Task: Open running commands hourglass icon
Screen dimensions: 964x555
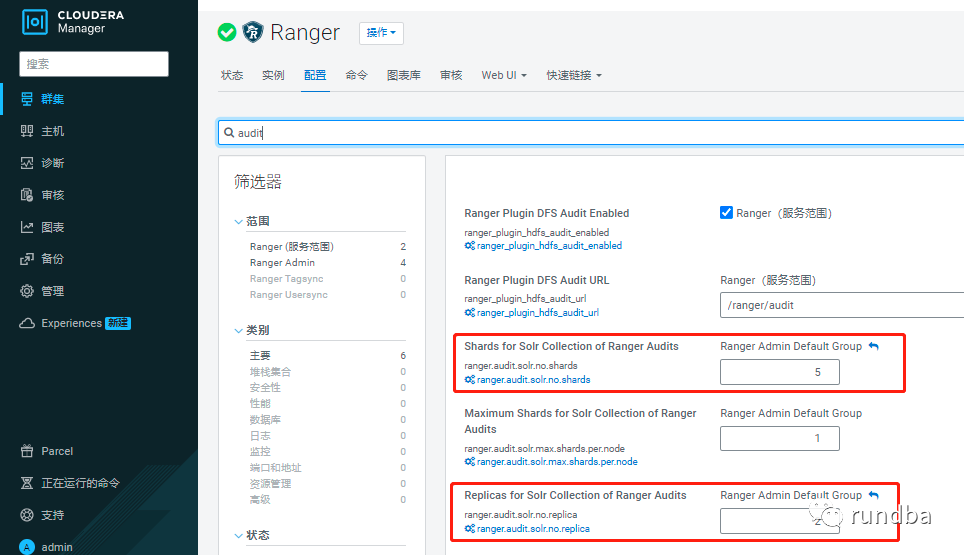Action: pos(26,483)
